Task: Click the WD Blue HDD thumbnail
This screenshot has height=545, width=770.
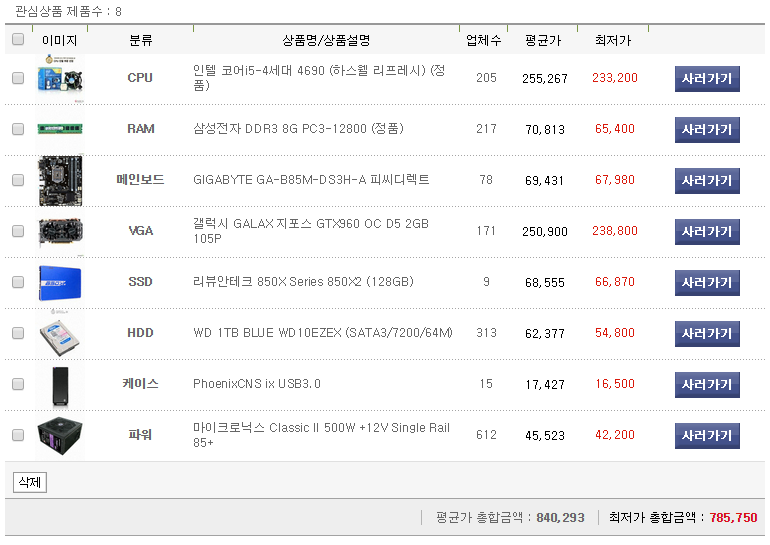Action: (60, 333)
